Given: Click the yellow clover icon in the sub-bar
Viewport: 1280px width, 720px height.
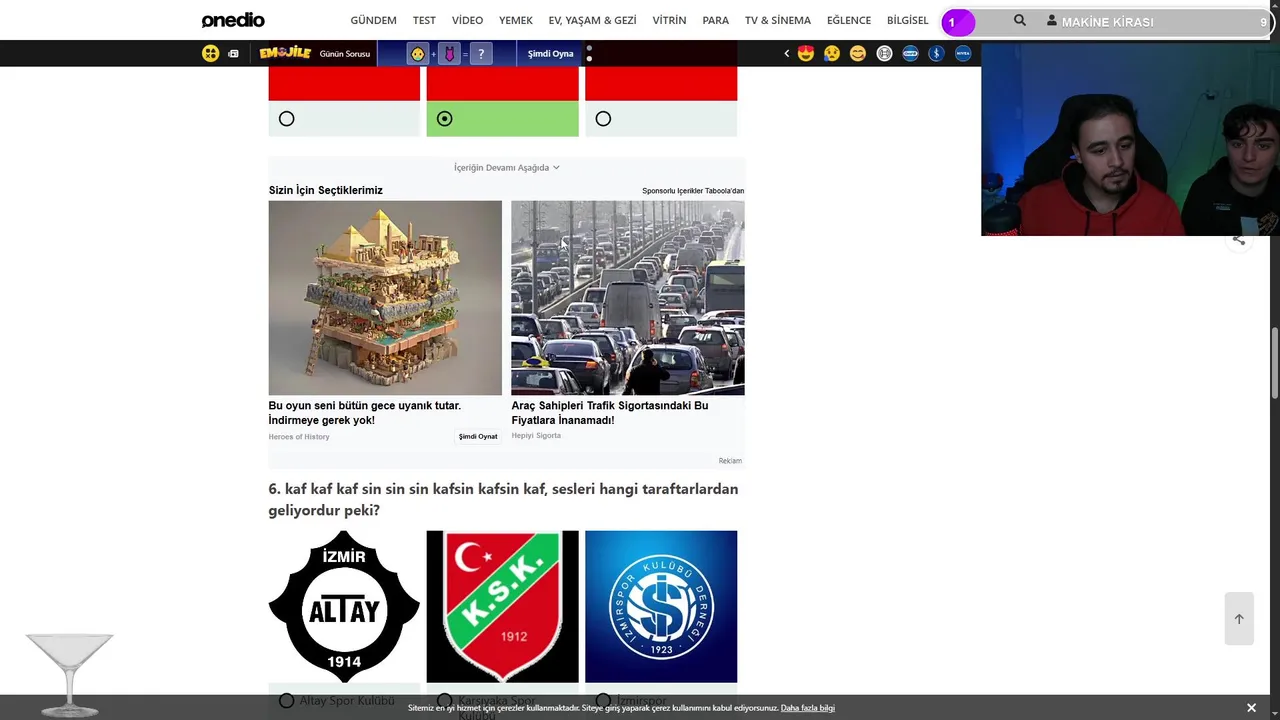Looking at the screenshot, I should pos(210,53).
